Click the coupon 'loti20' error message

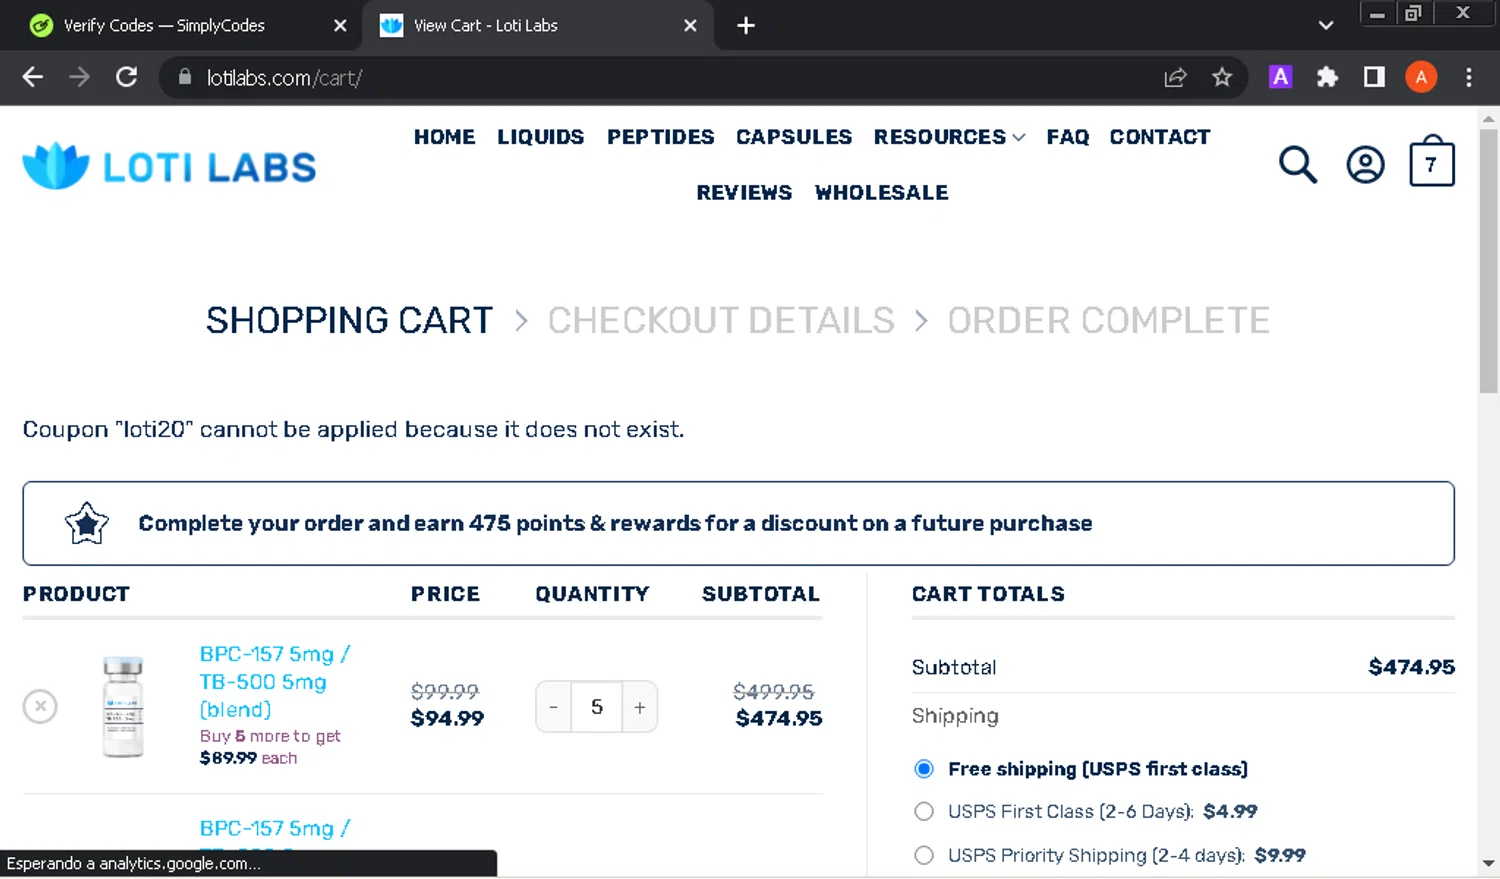point(353,430)
